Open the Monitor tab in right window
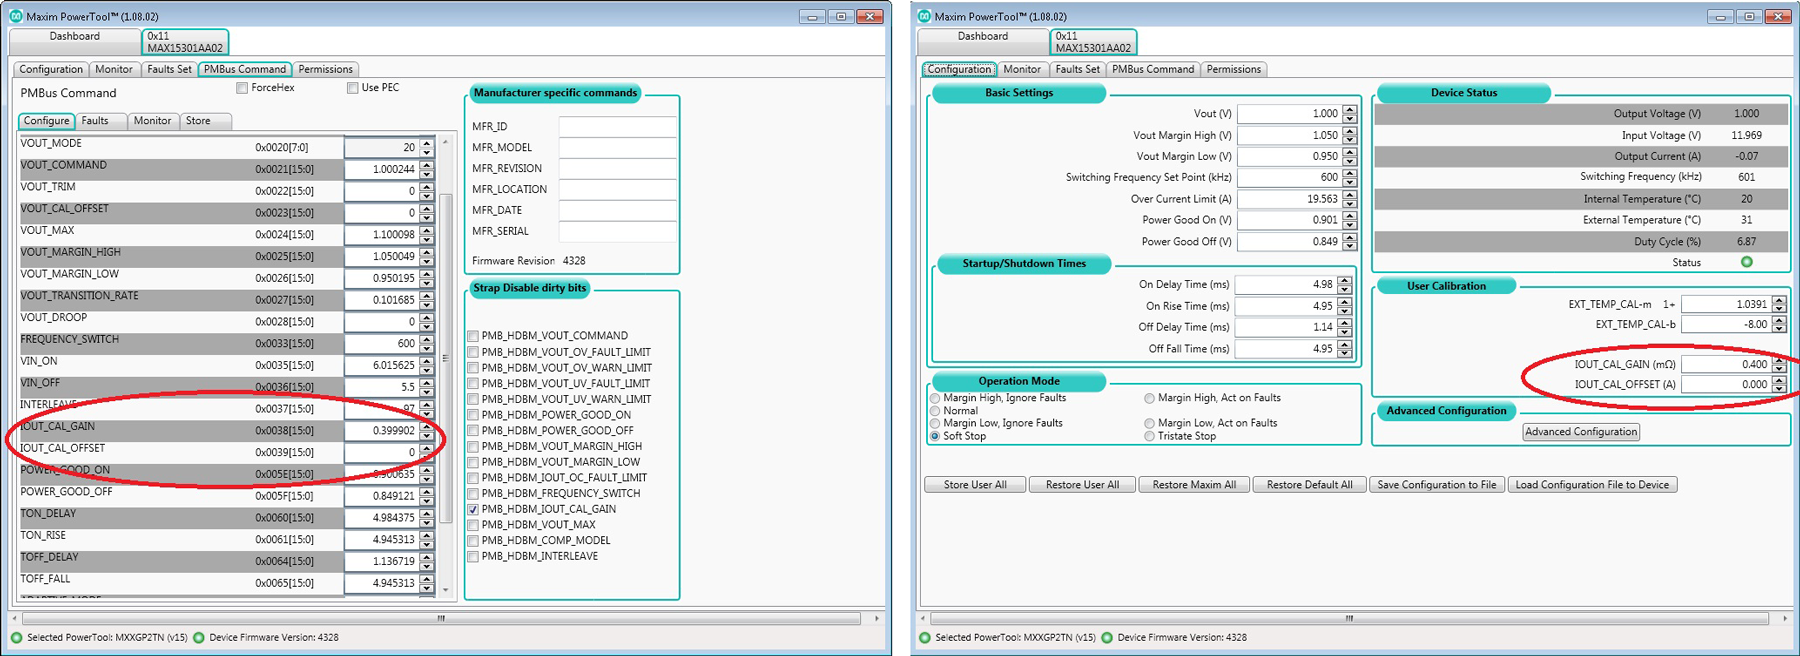This screenshot has width=1800, height=656. coord(1022,69)
